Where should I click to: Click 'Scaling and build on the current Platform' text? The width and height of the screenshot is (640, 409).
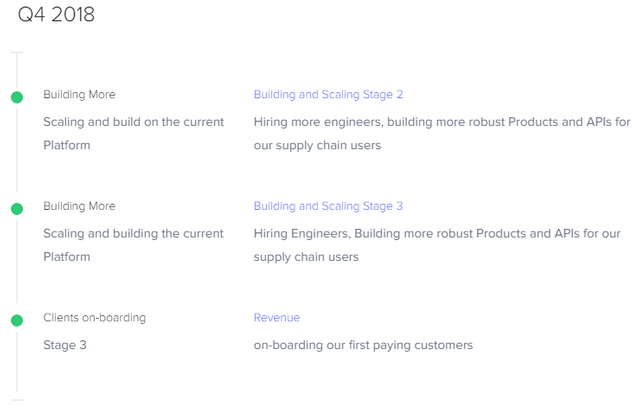tap(133, 133)
